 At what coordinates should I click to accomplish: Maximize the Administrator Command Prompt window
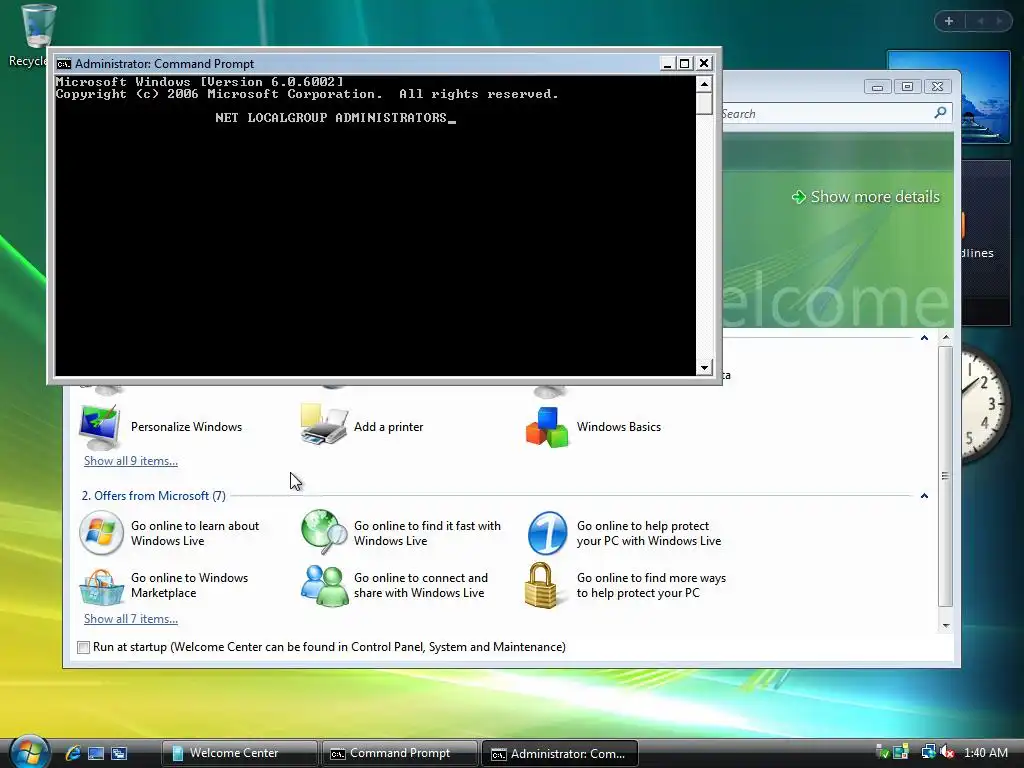pyautogui.click(x=684, y=63)
